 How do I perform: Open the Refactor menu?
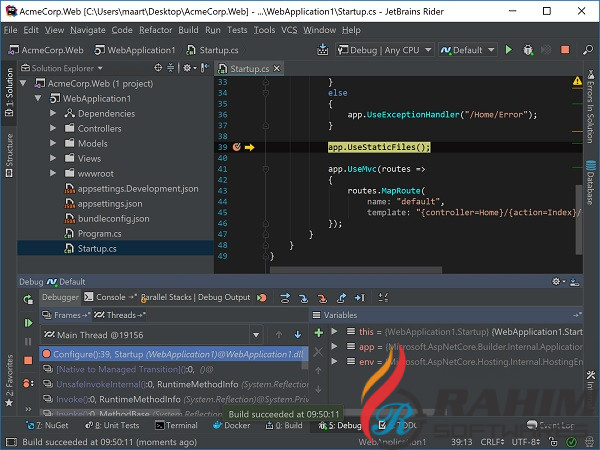pyautogui.click(x=155, y=30)
